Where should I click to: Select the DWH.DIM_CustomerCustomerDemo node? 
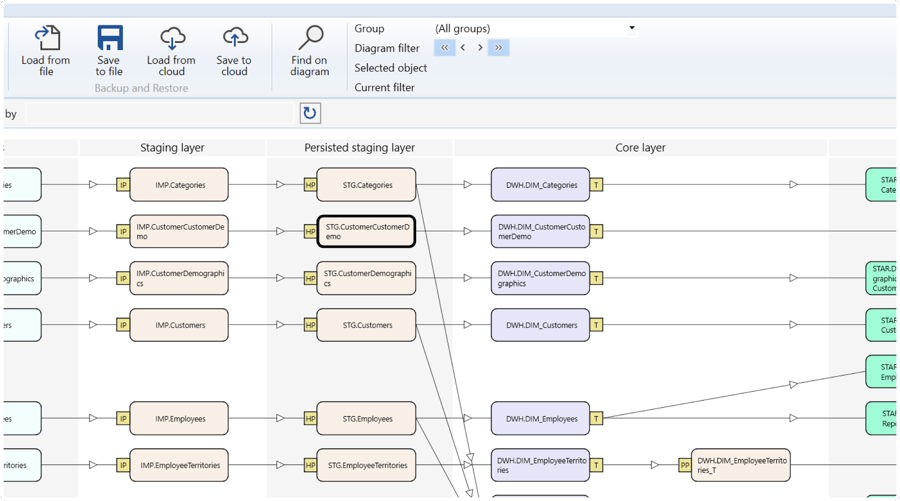540,231
